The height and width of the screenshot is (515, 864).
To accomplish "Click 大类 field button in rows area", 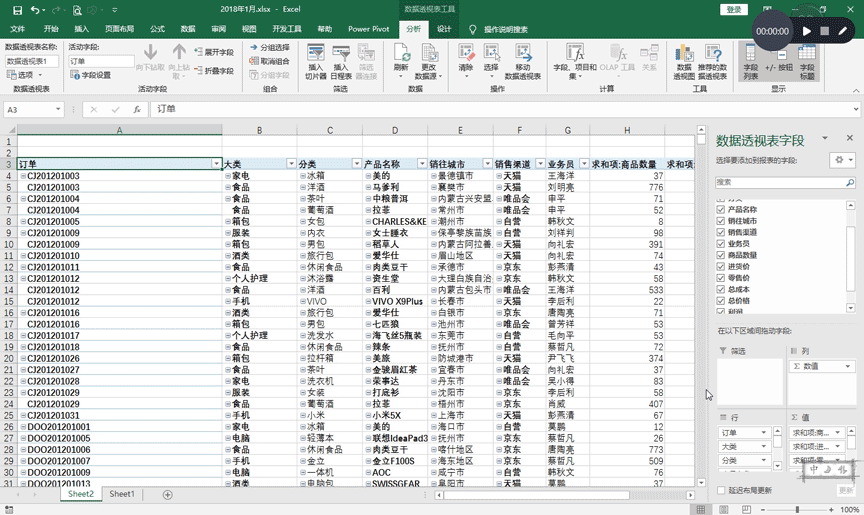I will 744,447.
